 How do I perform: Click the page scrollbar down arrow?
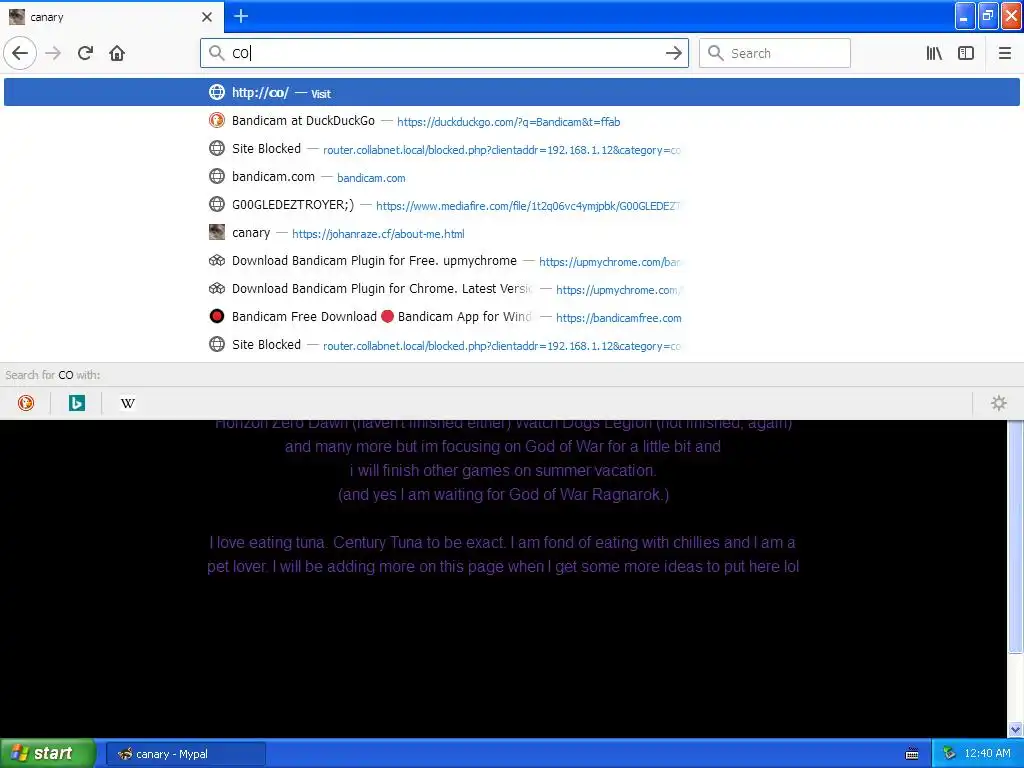1015,729
